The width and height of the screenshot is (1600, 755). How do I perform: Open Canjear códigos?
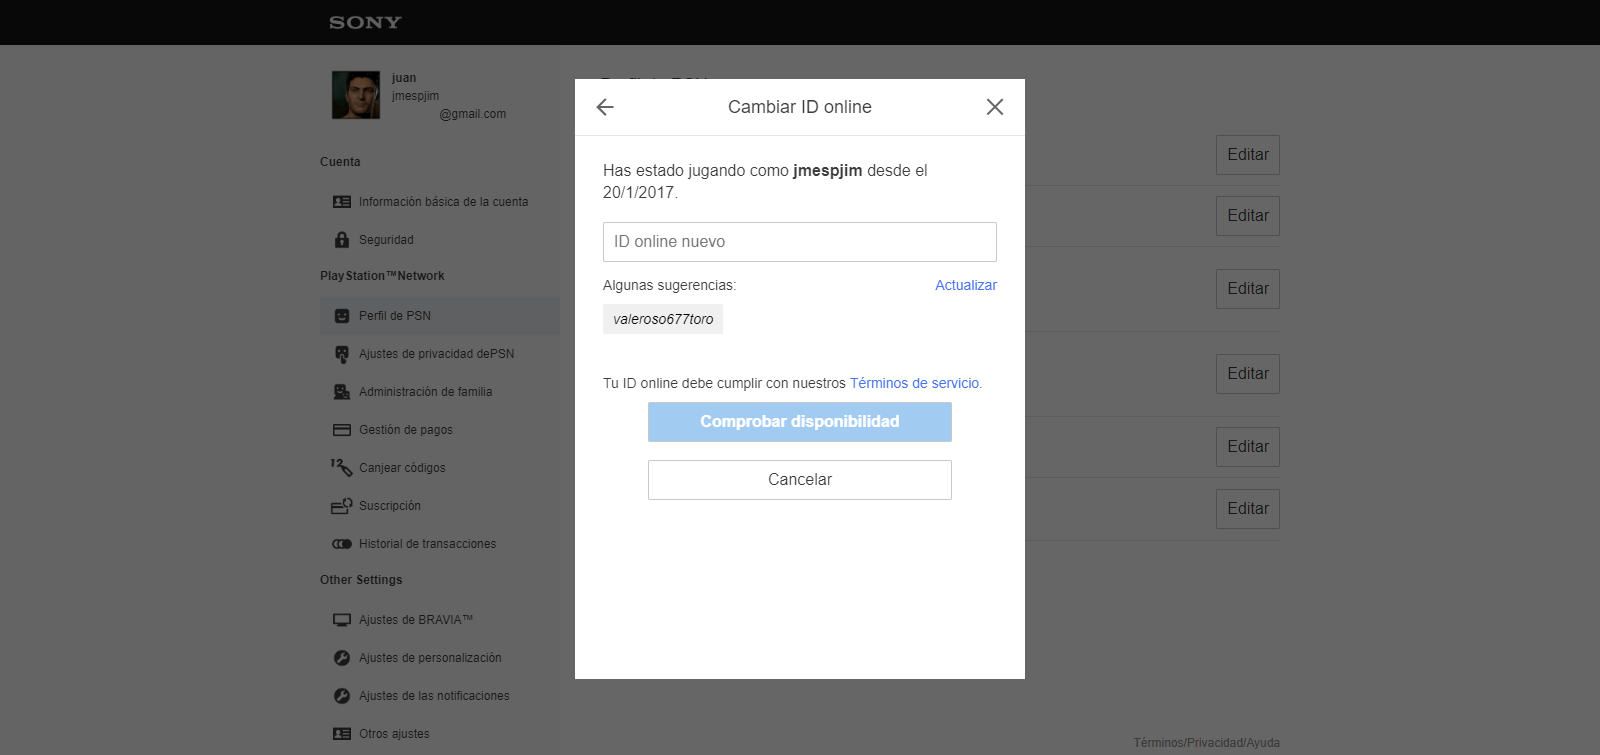(x=402, y=468)
